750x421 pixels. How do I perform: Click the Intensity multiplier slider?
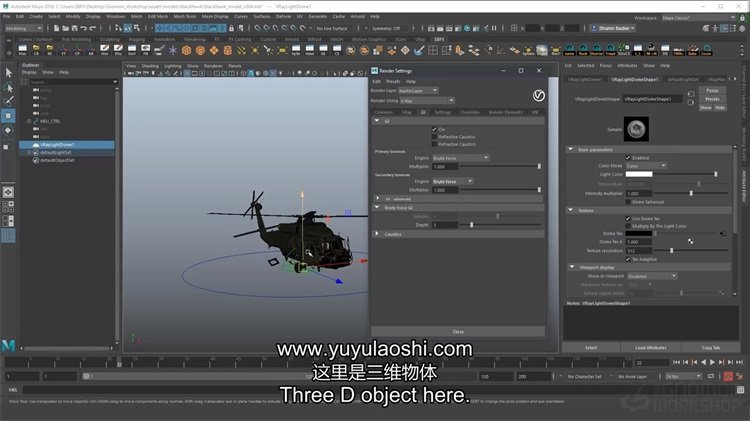click(691, 193)
